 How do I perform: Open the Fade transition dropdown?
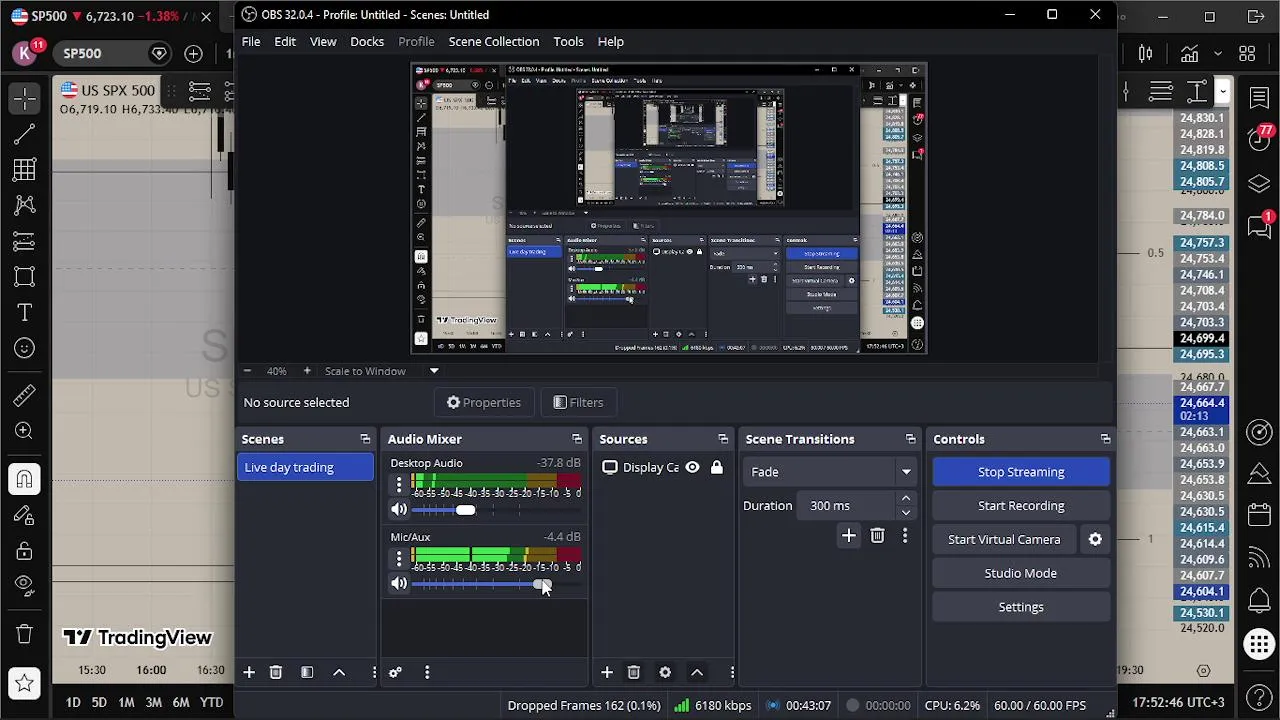tap(830, 472)
